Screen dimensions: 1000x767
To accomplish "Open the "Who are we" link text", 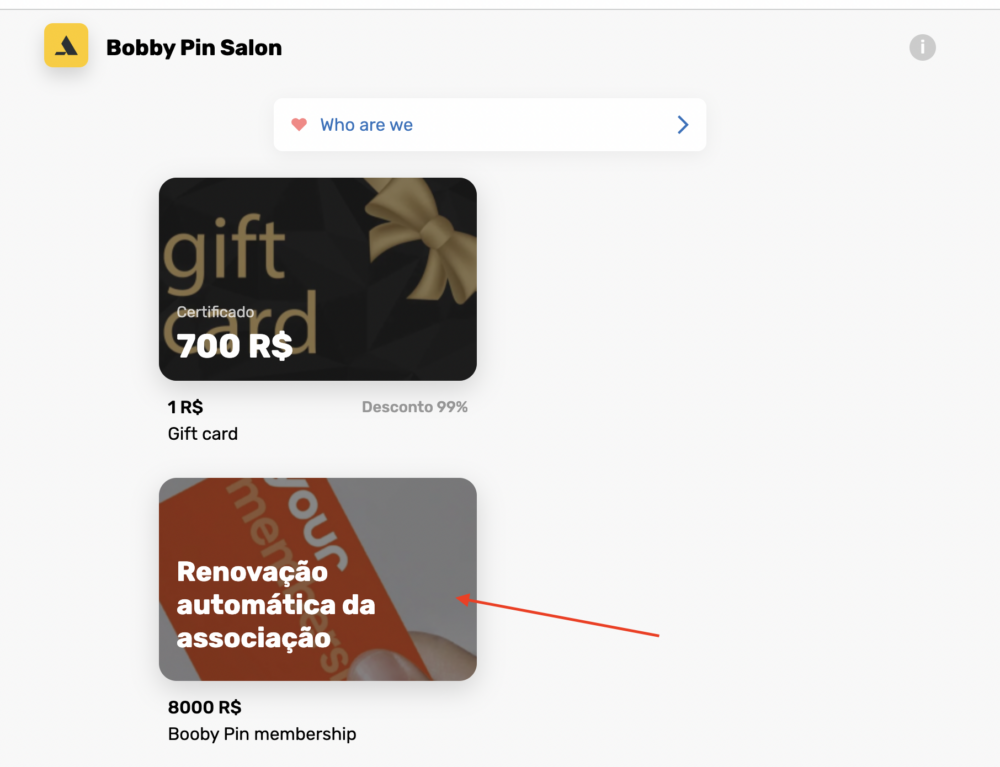I will (366, 125).
